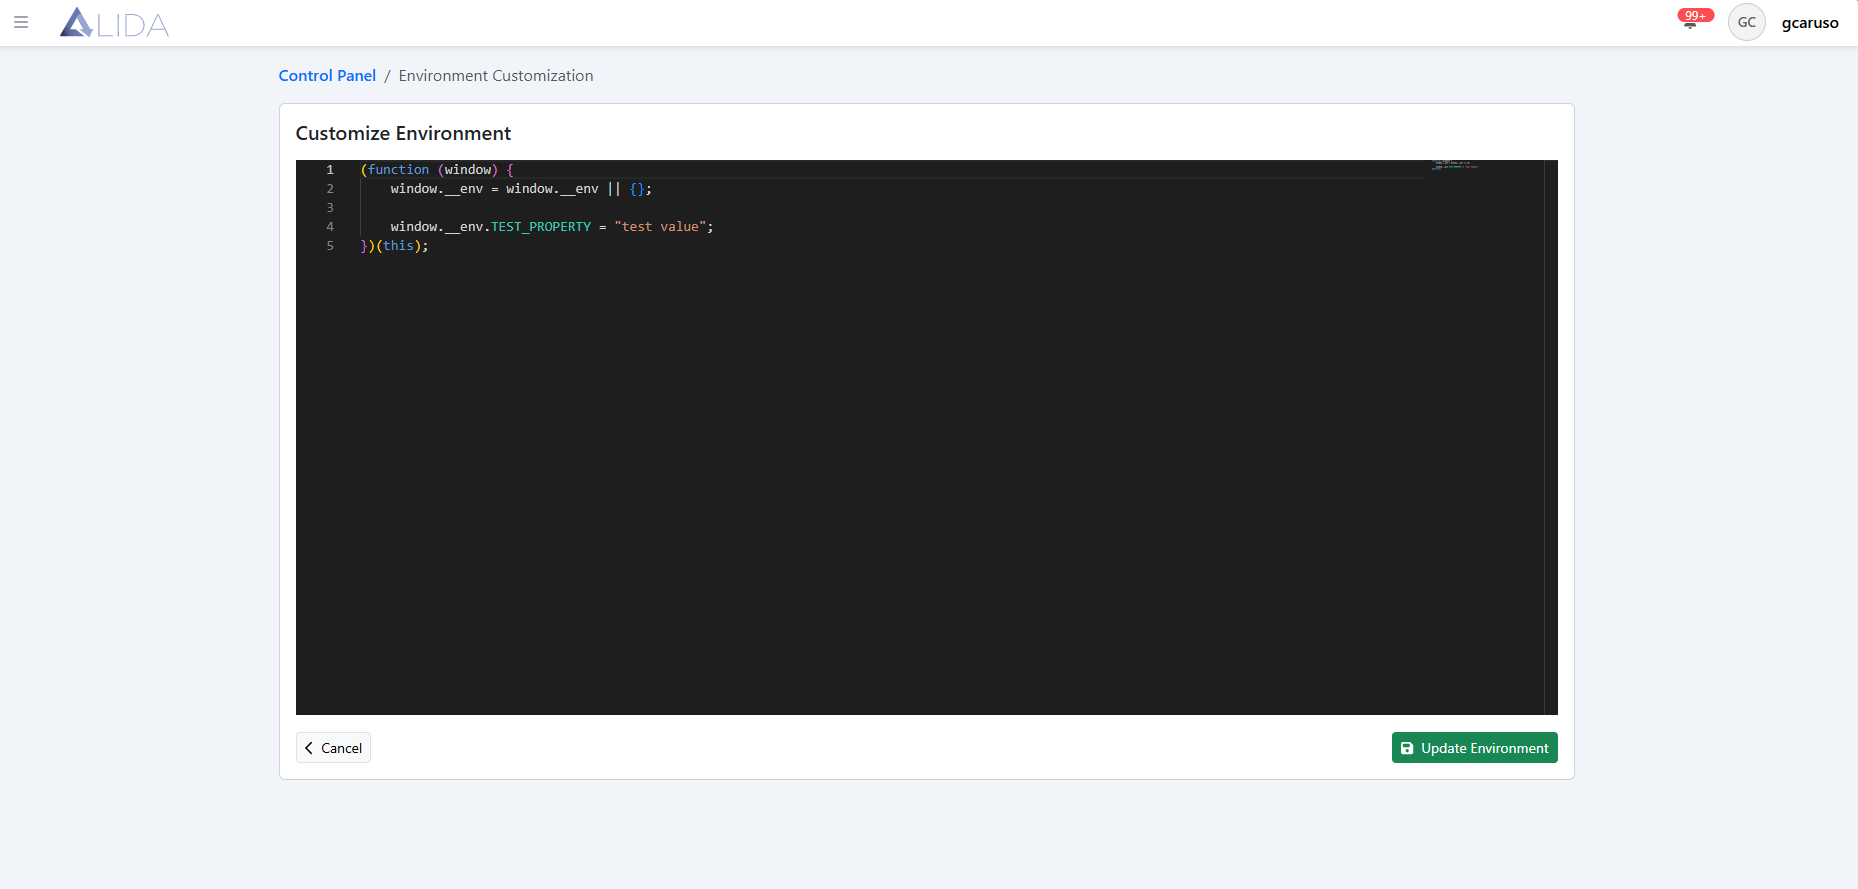Screen dimensions: 1858x889
Task: Place cursor on TEST_PROPERTY identifier
Action: pyautogui.click(x=541, y=227)
